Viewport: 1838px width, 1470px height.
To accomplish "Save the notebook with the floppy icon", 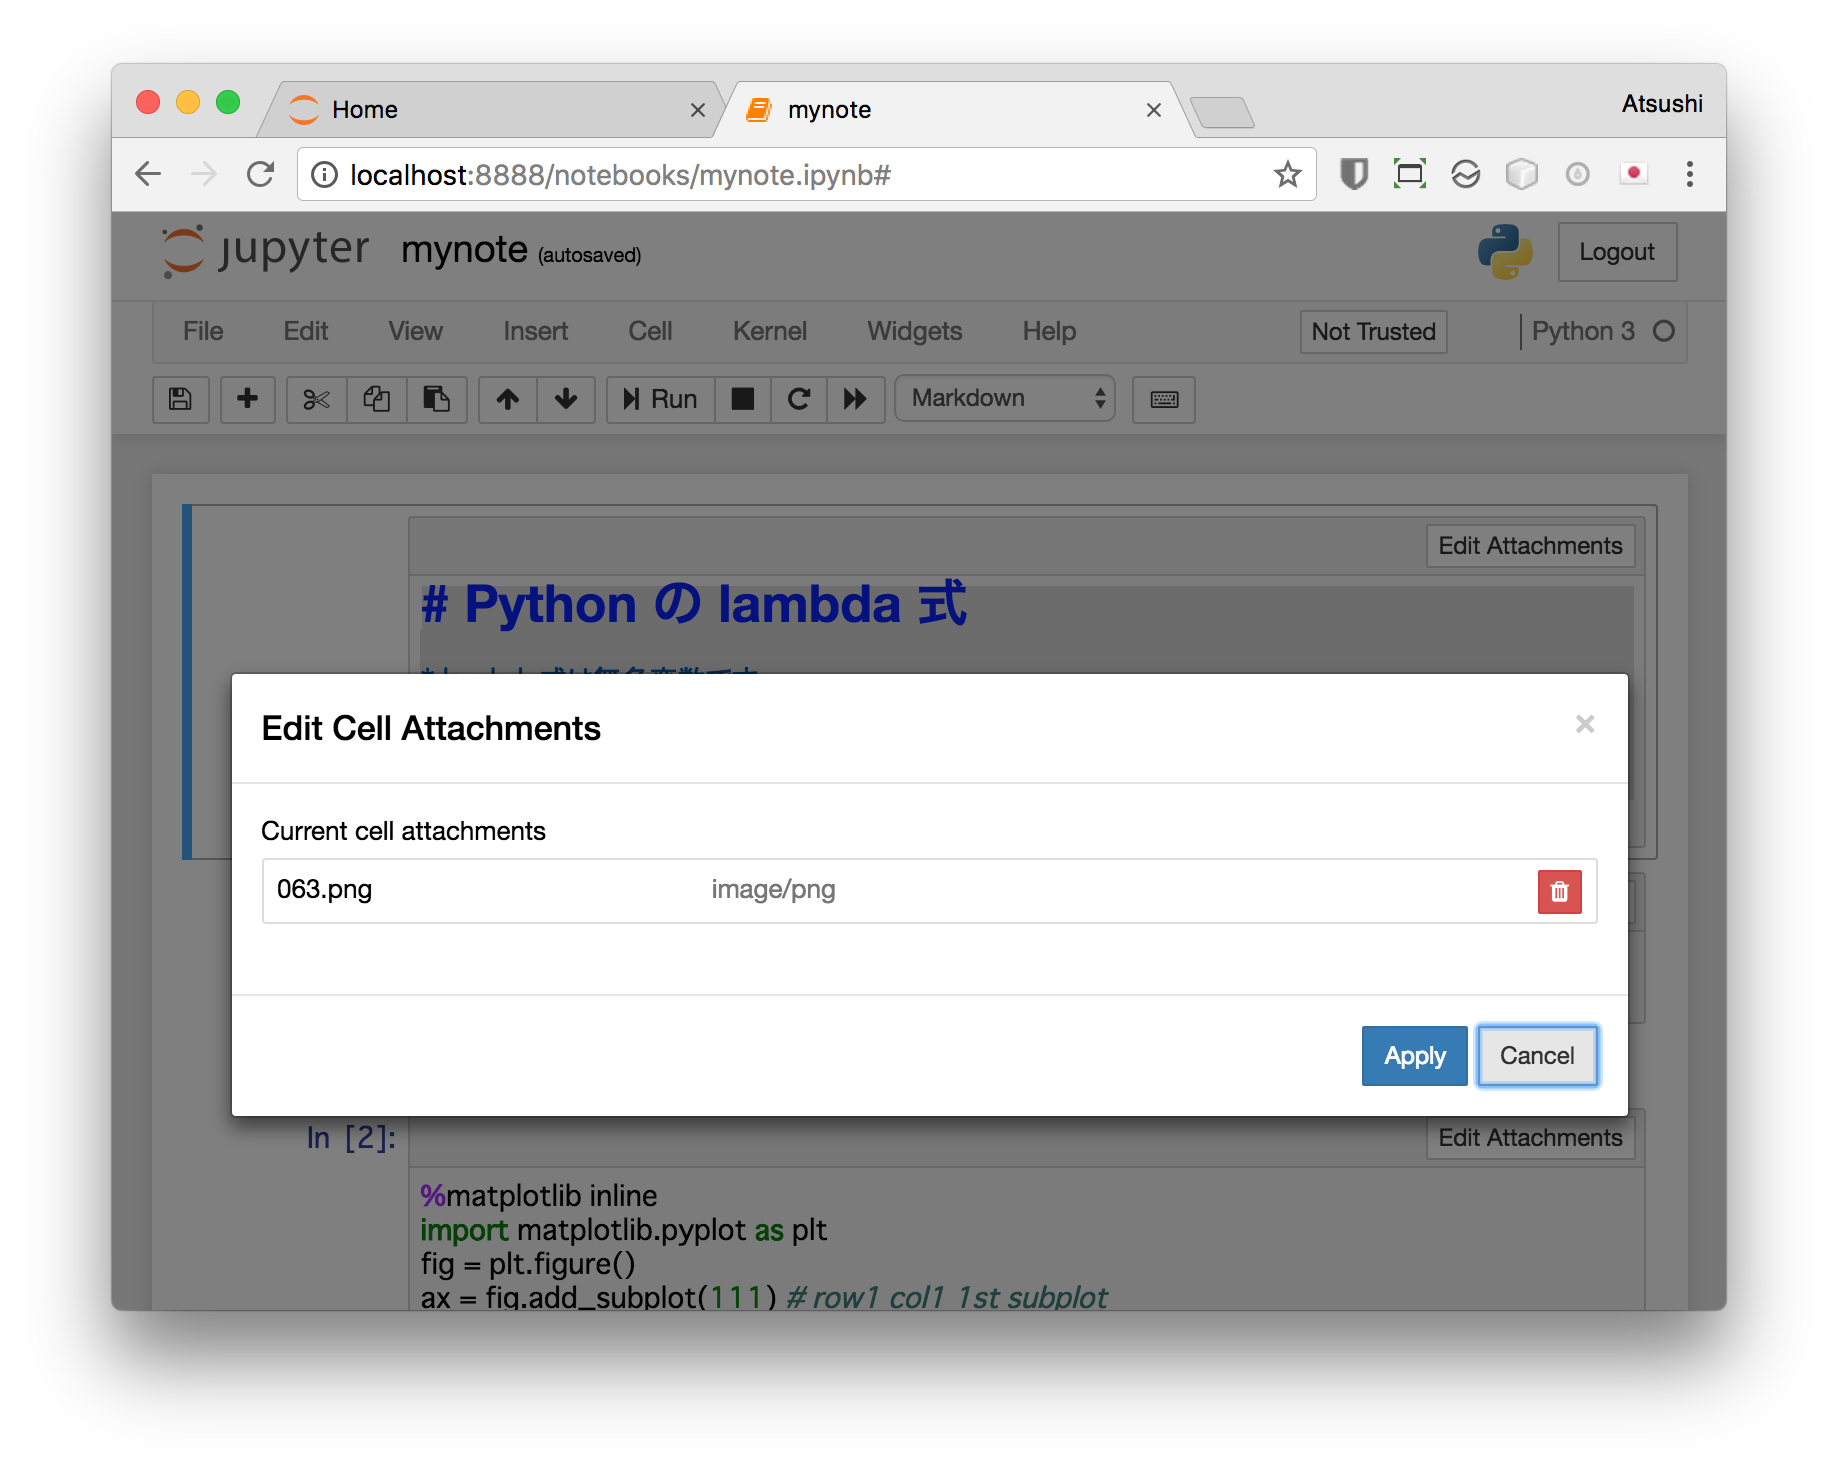I will [x=180, y=399].
